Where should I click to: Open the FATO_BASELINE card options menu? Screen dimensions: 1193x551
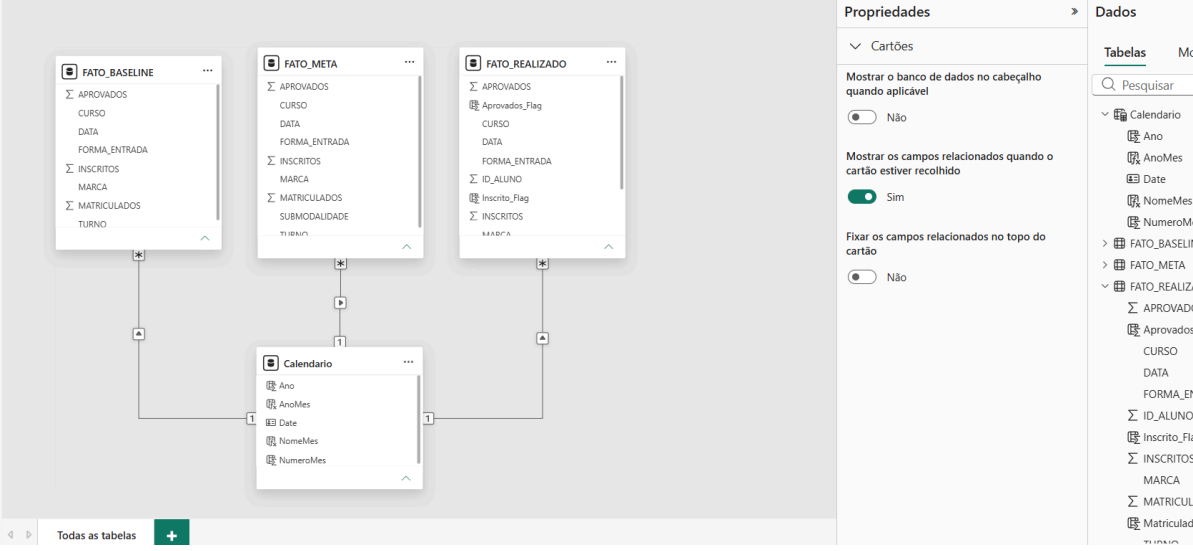pos(208,72)
